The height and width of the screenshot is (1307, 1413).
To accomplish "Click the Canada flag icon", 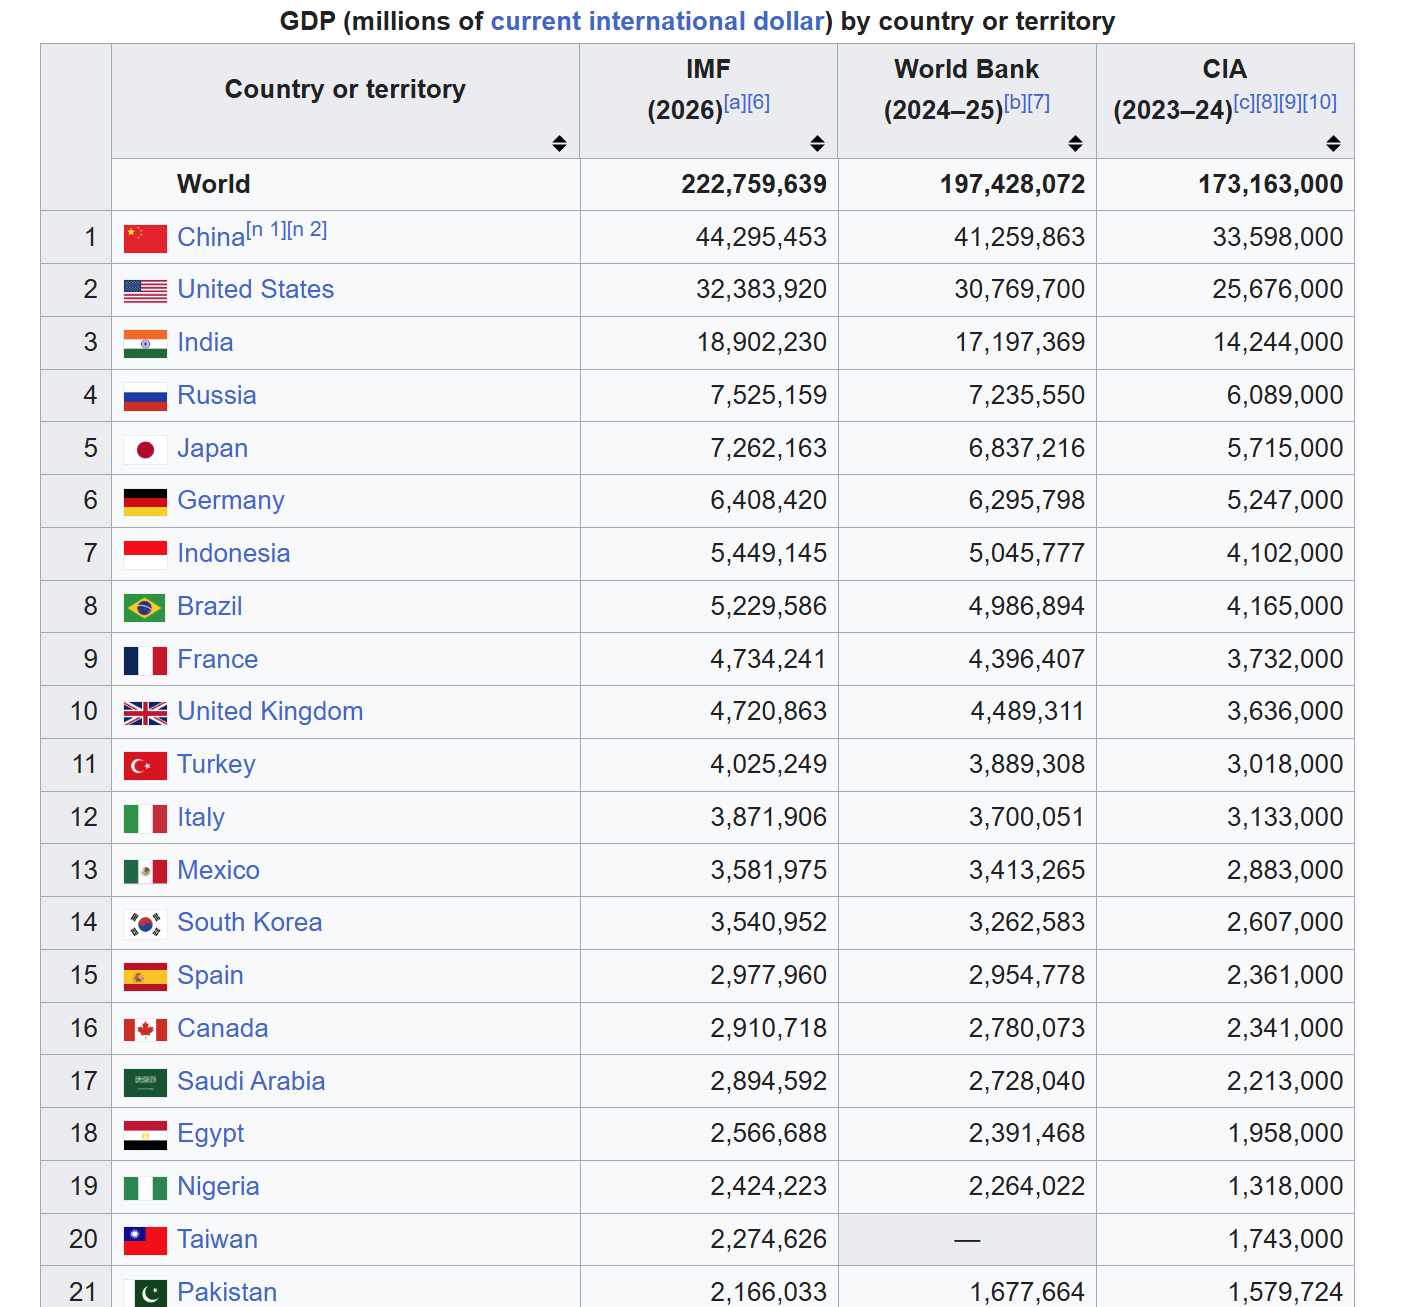I will click(145, 1030).
